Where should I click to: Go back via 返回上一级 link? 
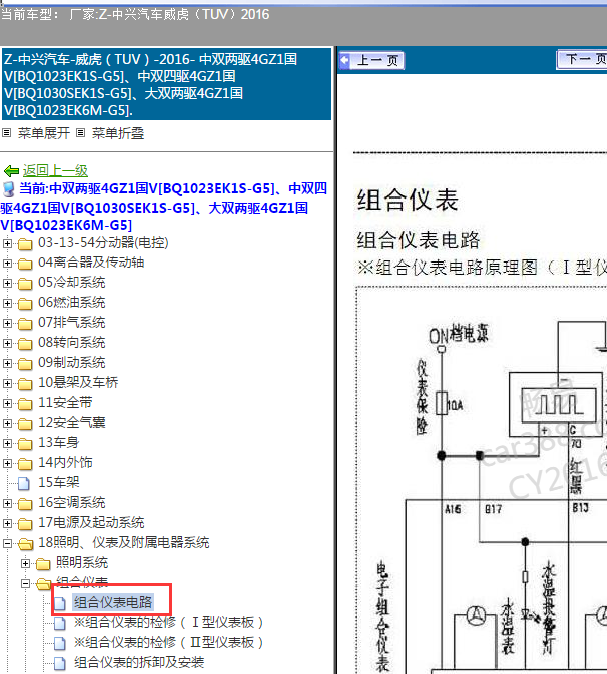pyautogui.click(x=55, y=171)
